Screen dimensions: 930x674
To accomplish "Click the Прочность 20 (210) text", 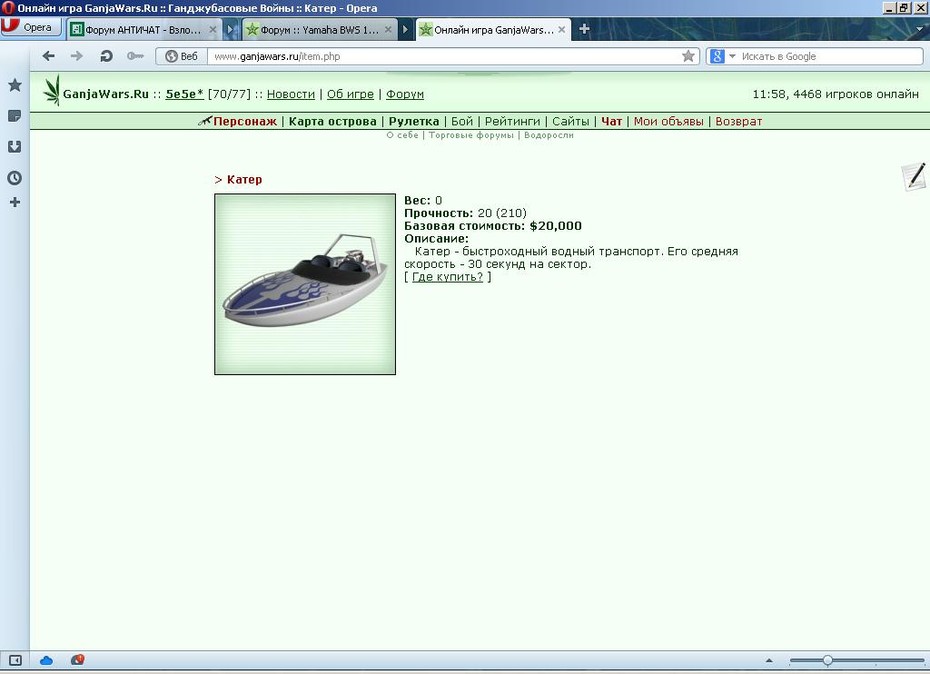I will [466, 213].
